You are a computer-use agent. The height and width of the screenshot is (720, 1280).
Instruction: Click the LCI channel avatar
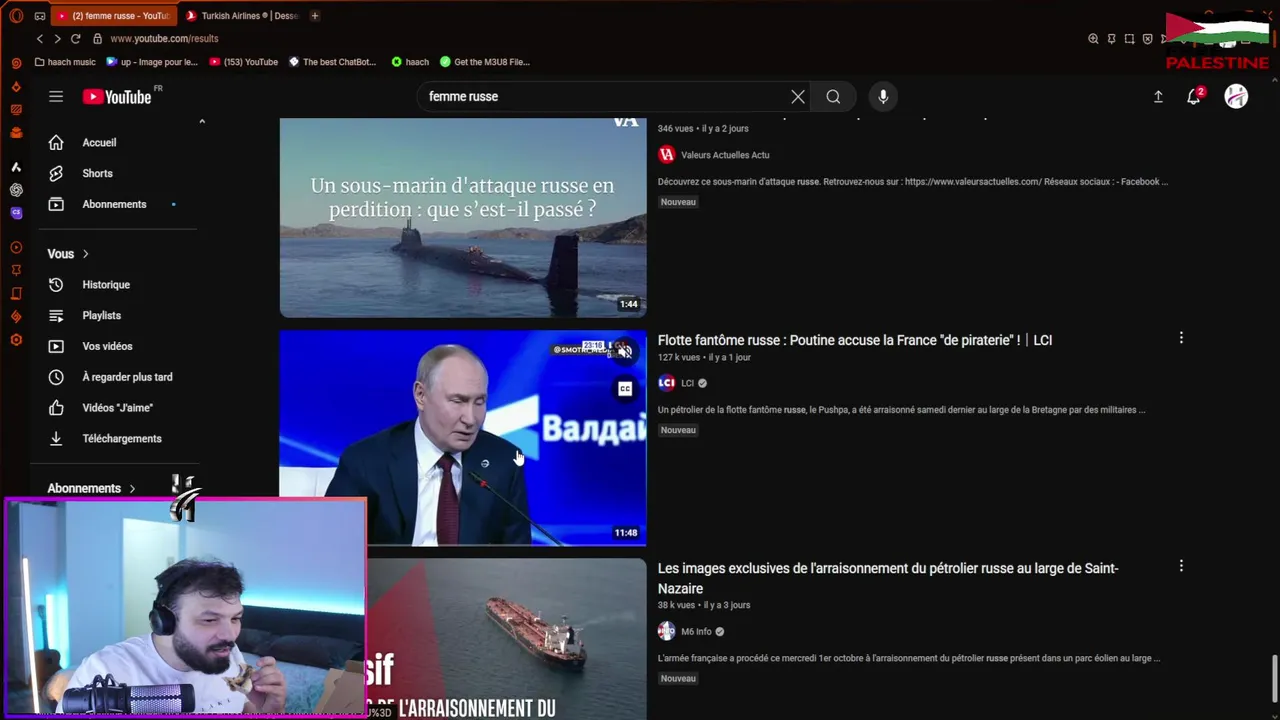point(667,383)
